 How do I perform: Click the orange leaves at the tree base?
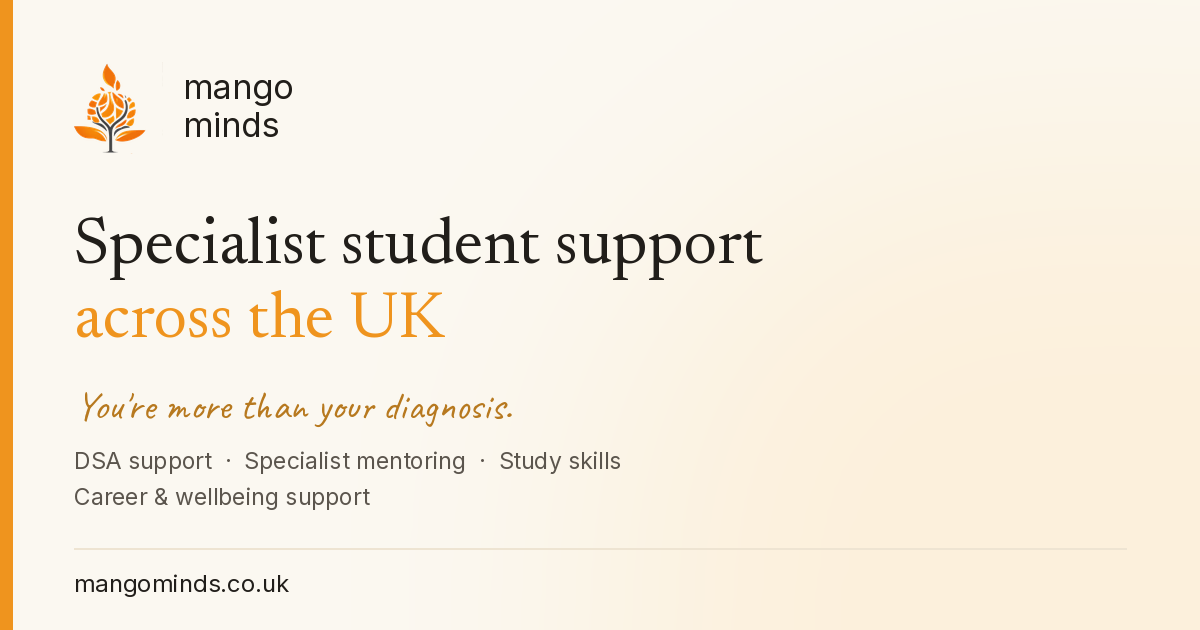tap(110, 133)
